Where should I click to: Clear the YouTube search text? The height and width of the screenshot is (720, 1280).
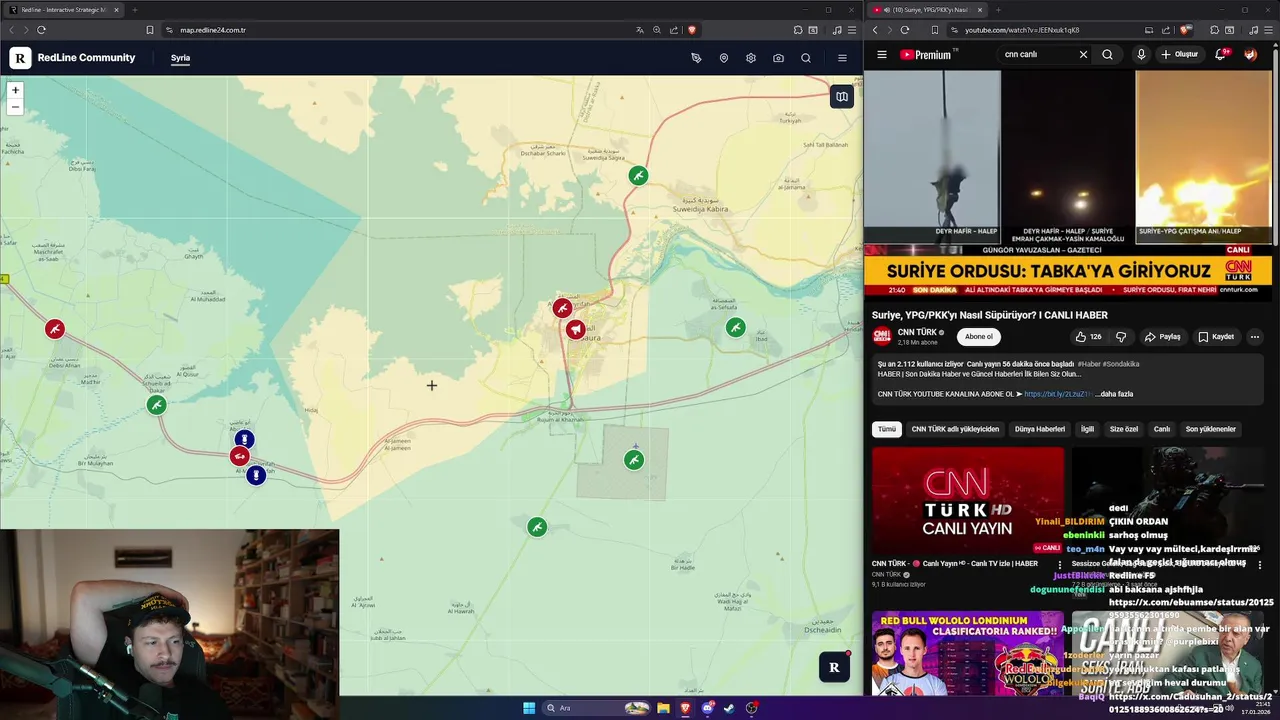point(1083,55)
